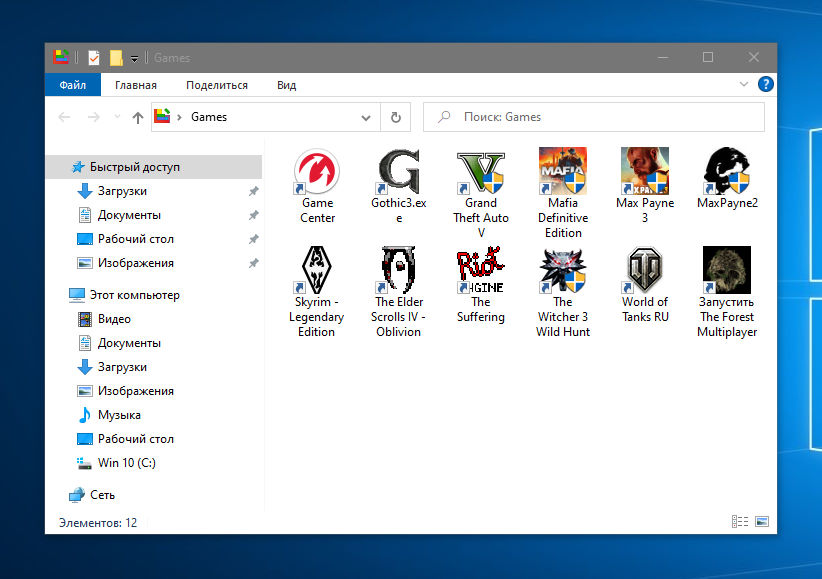Open the recent locations dropdown arrow
The image size is (822, 579).
[x=117, y=116]
